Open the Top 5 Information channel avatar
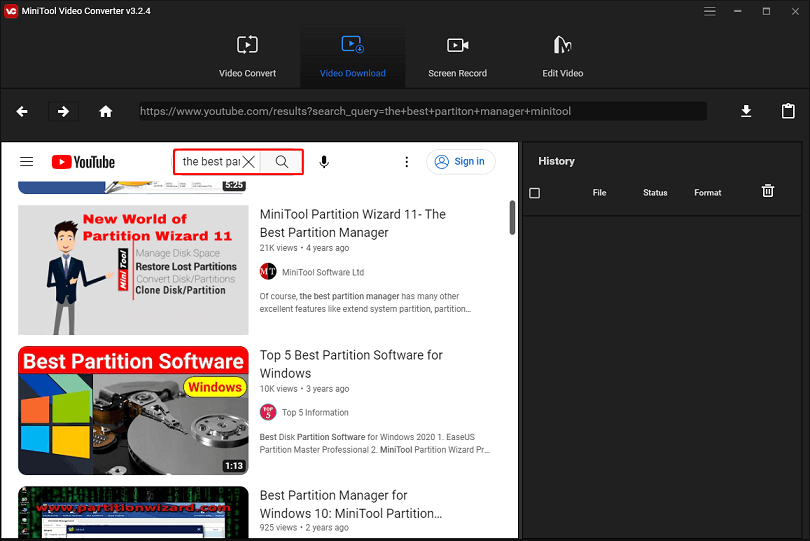 [x=268, y=412]
